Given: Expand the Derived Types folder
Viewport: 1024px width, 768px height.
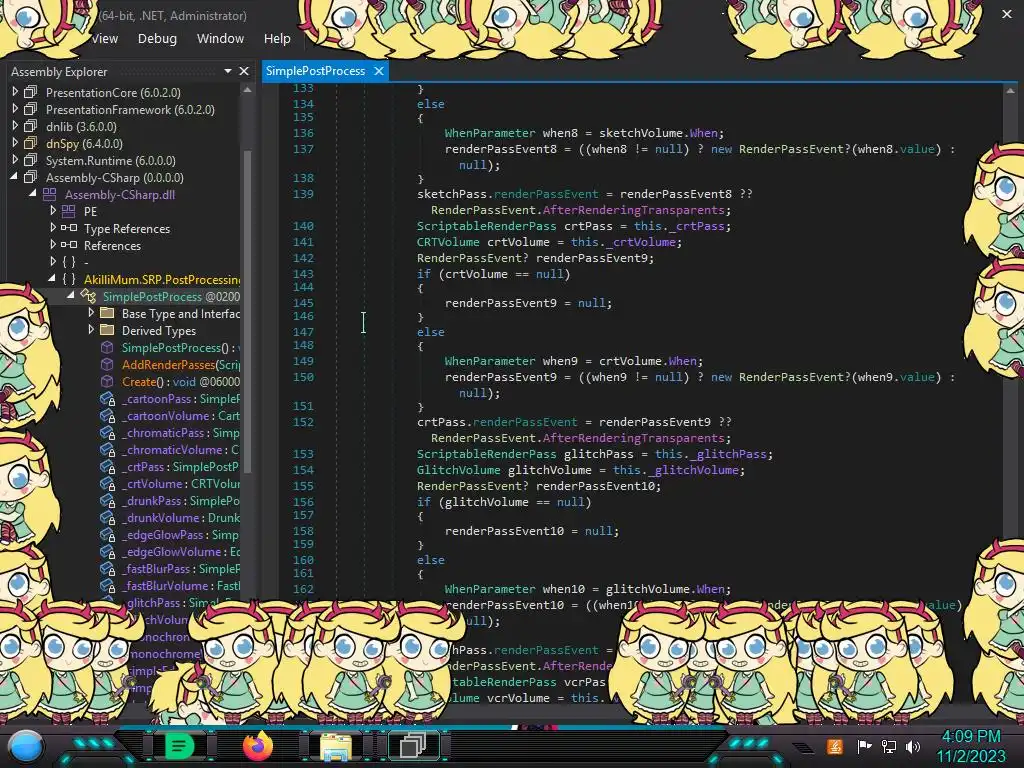Looking at the screenshot, I should [91, 330].
